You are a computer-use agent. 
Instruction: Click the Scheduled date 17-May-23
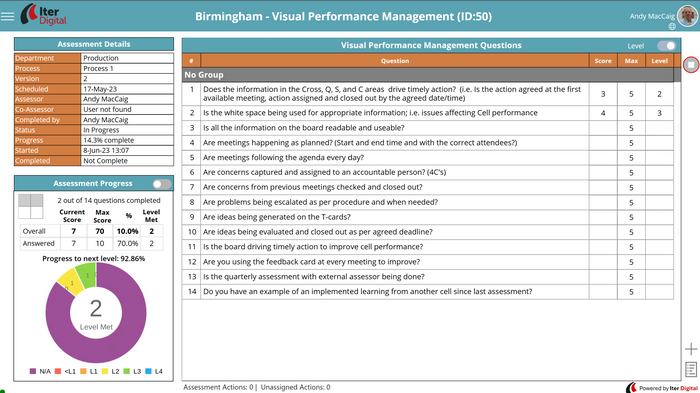tap(127, 89)
